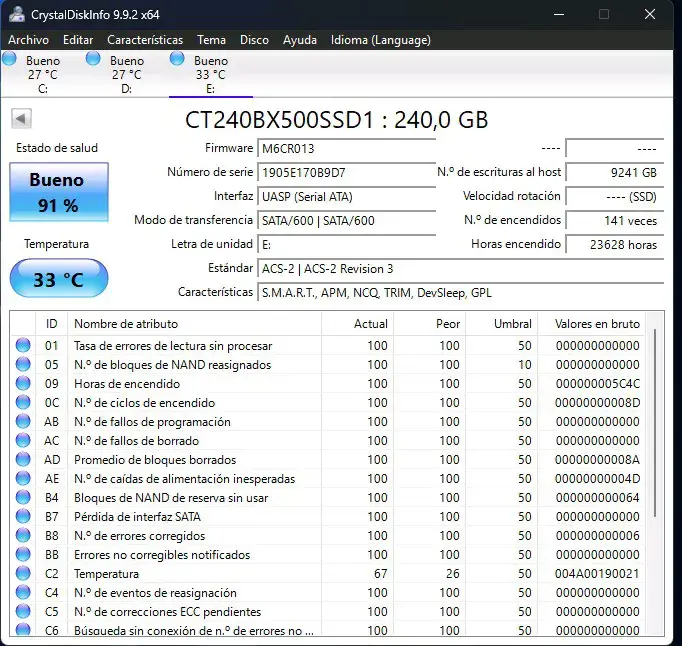This screenshot has width=682, height=646.
Task: Click status orb of attribute AE row
Action: pyautogui.click(x=23, y=479)
